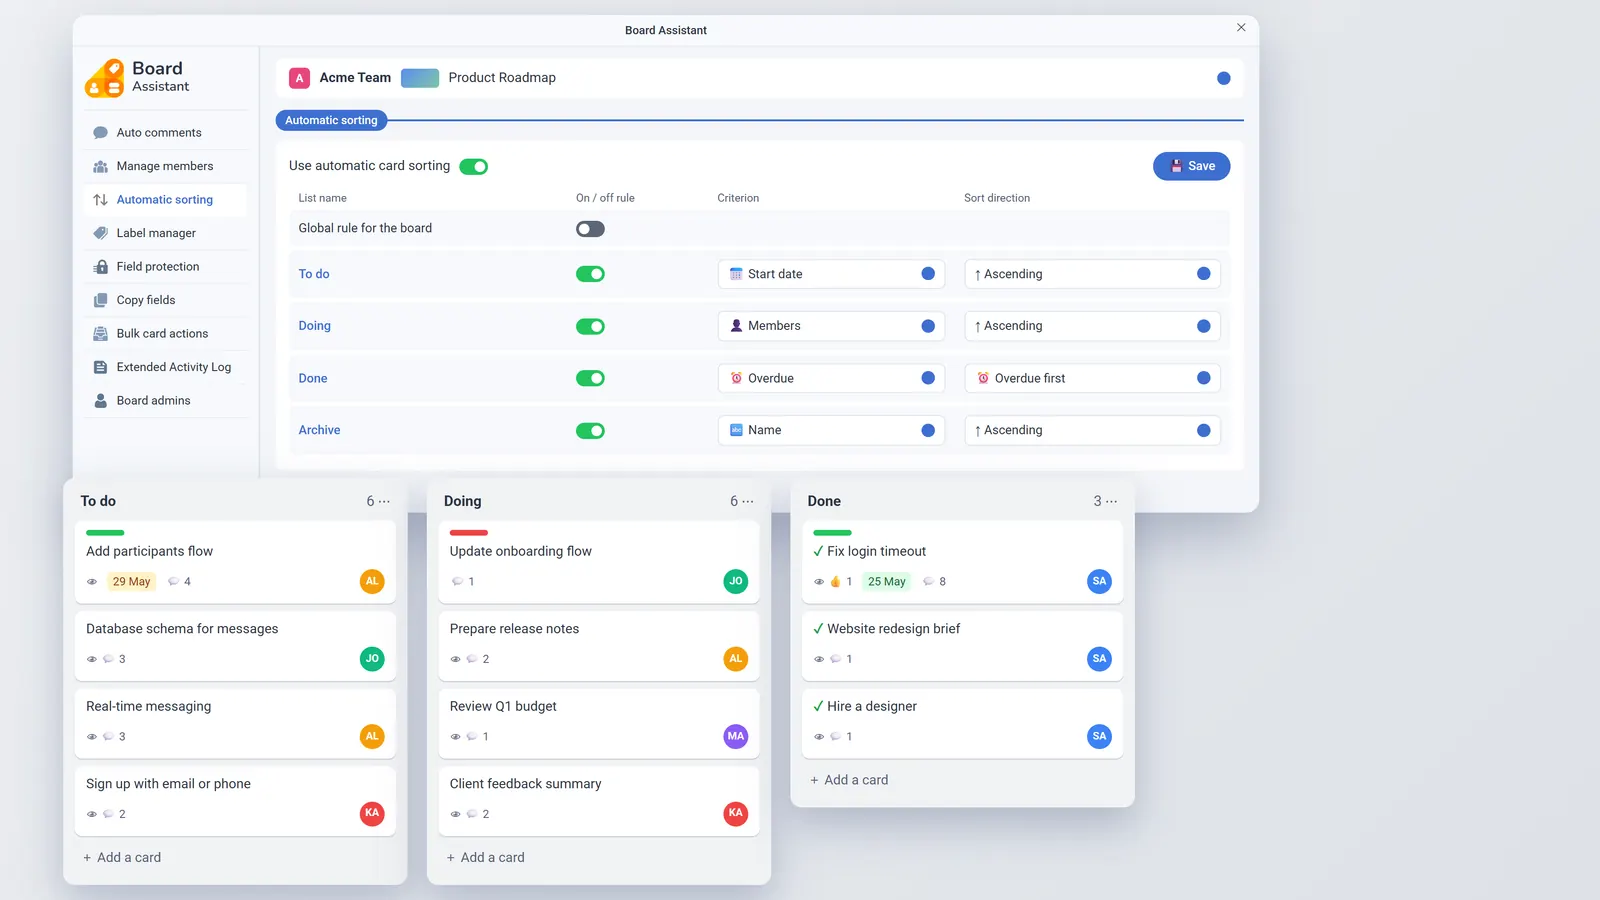Screen dimensions: 1600x900
Task: Open the Auto comments speech bubble icon
Action: [100, 133]
